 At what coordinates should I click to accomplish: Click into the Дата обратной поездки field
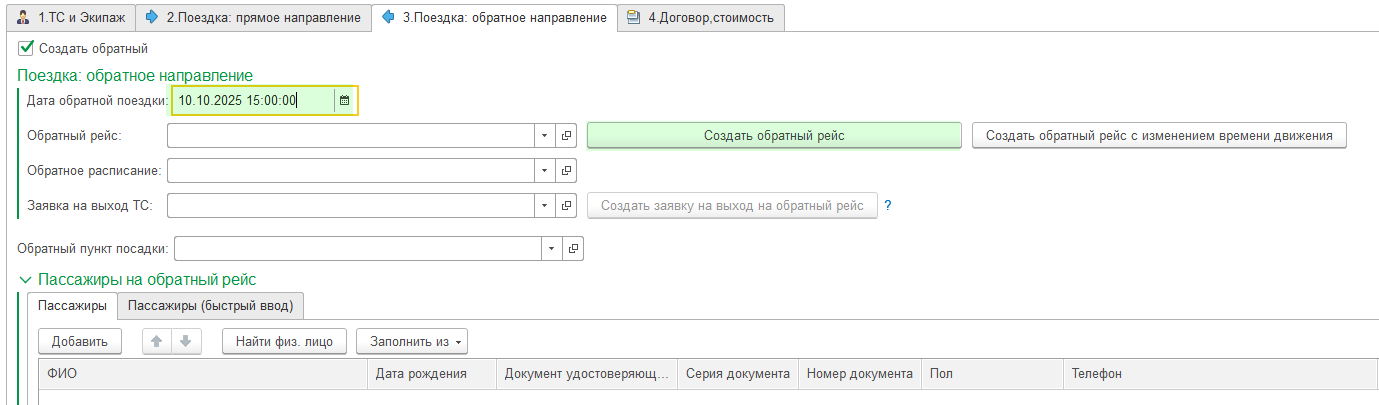pyautogui.click(x=250, y=100)
